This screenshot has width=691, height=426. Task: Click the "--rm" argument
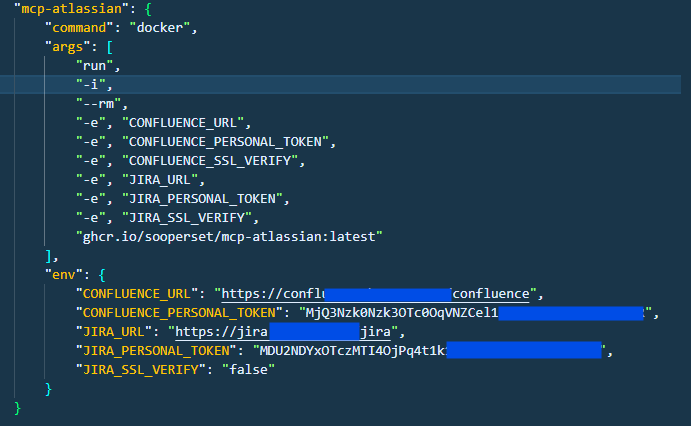[98, 104]
